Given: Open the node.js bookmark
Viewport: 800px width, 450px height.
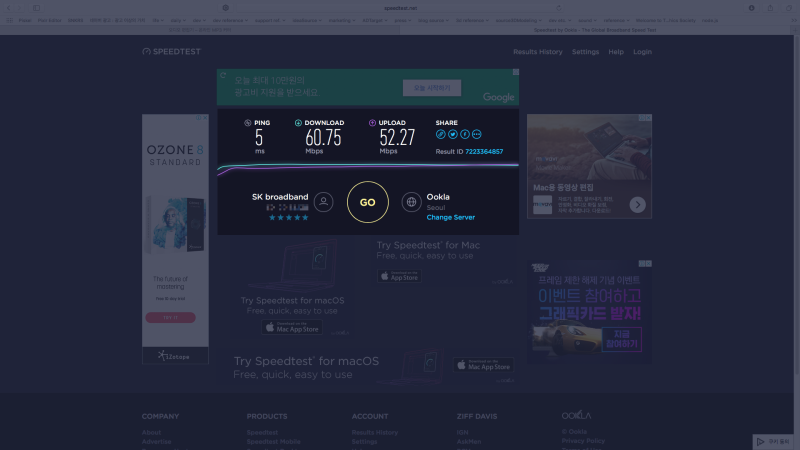Looking at the screenshot, I should click(x=710, y=20).
